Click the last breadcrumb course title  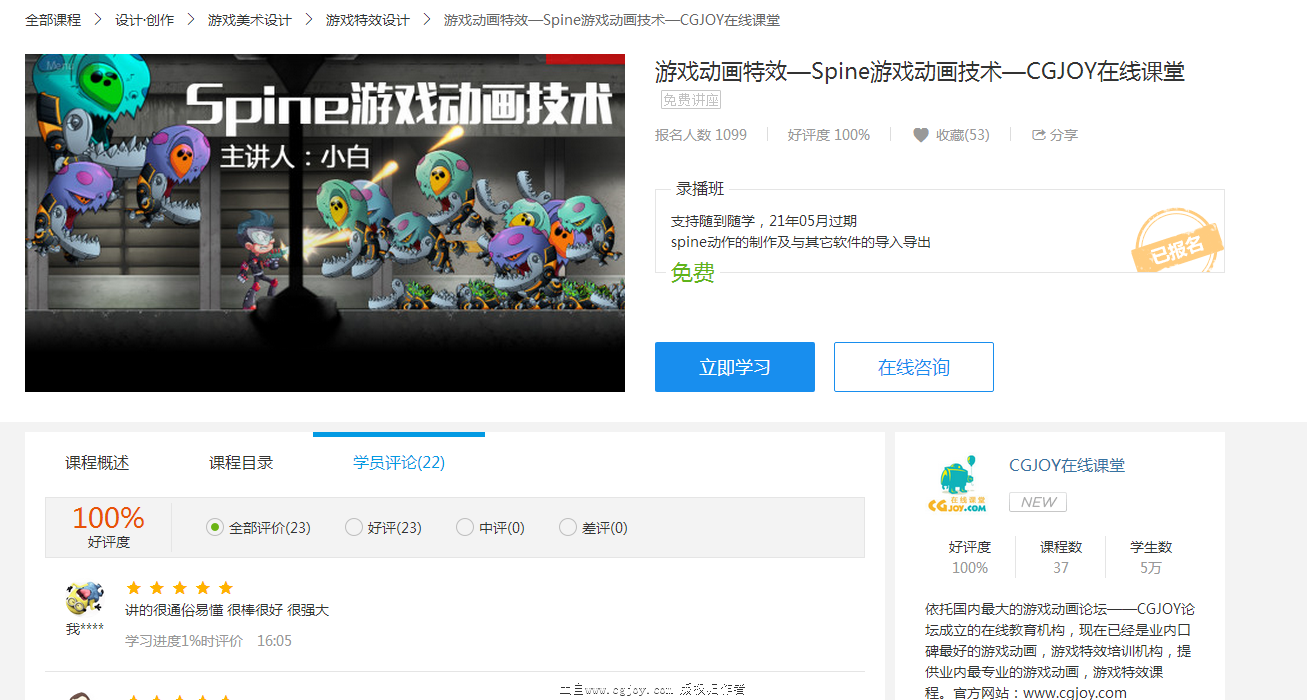point(612,20)
